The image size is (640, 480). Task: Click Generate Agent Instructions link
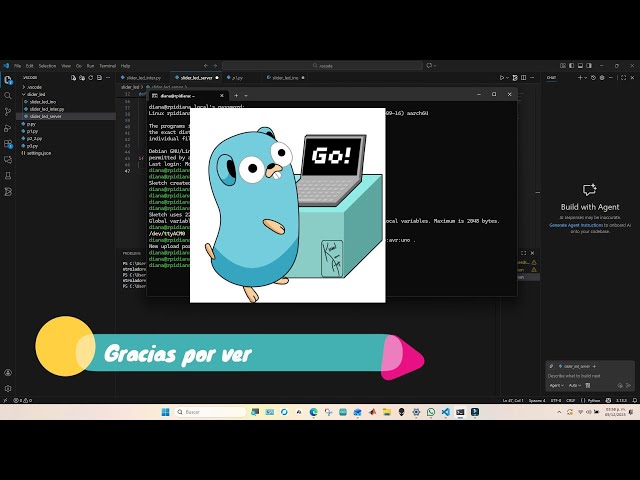point(576,225)
